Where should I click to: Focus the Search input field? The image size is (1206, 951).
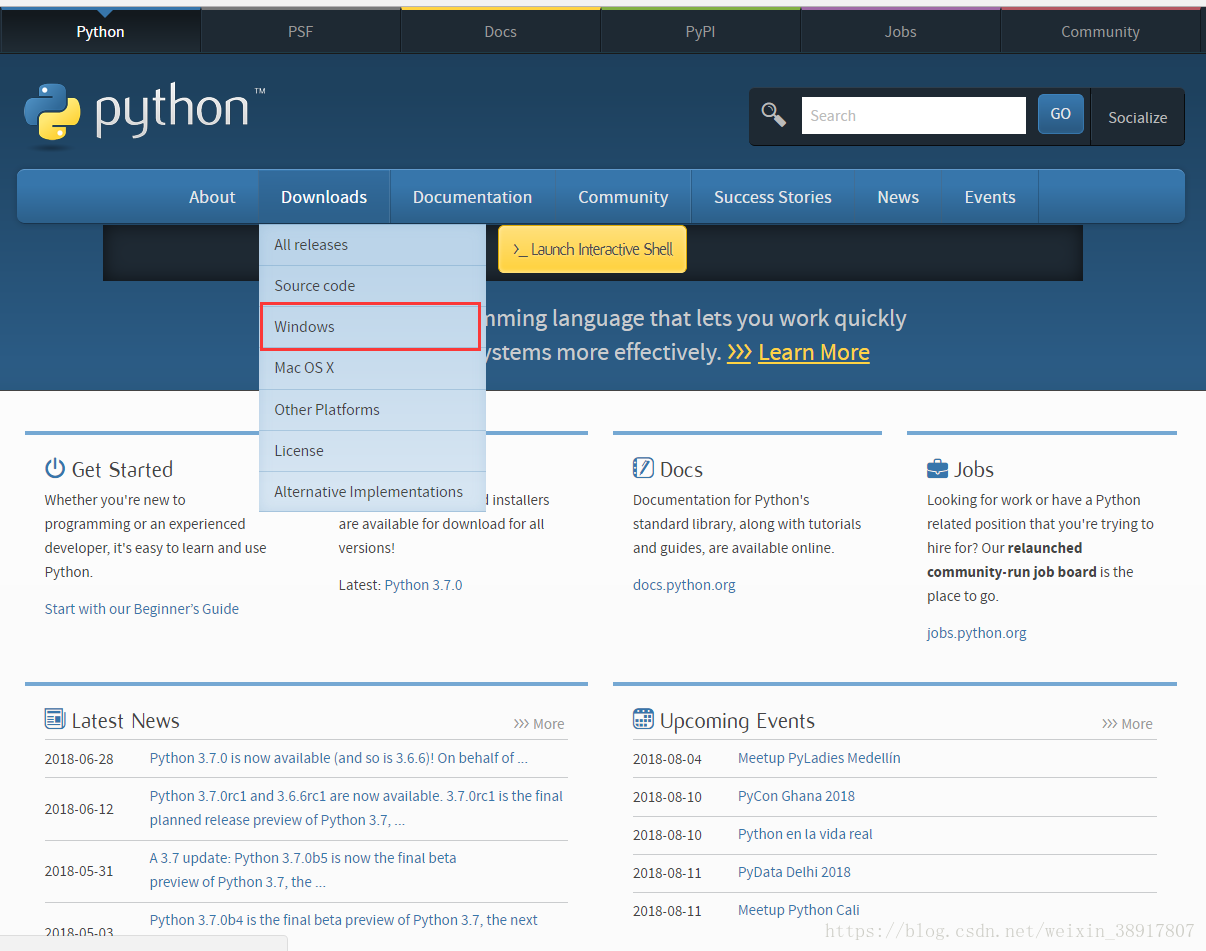click(x=914, y=115)
